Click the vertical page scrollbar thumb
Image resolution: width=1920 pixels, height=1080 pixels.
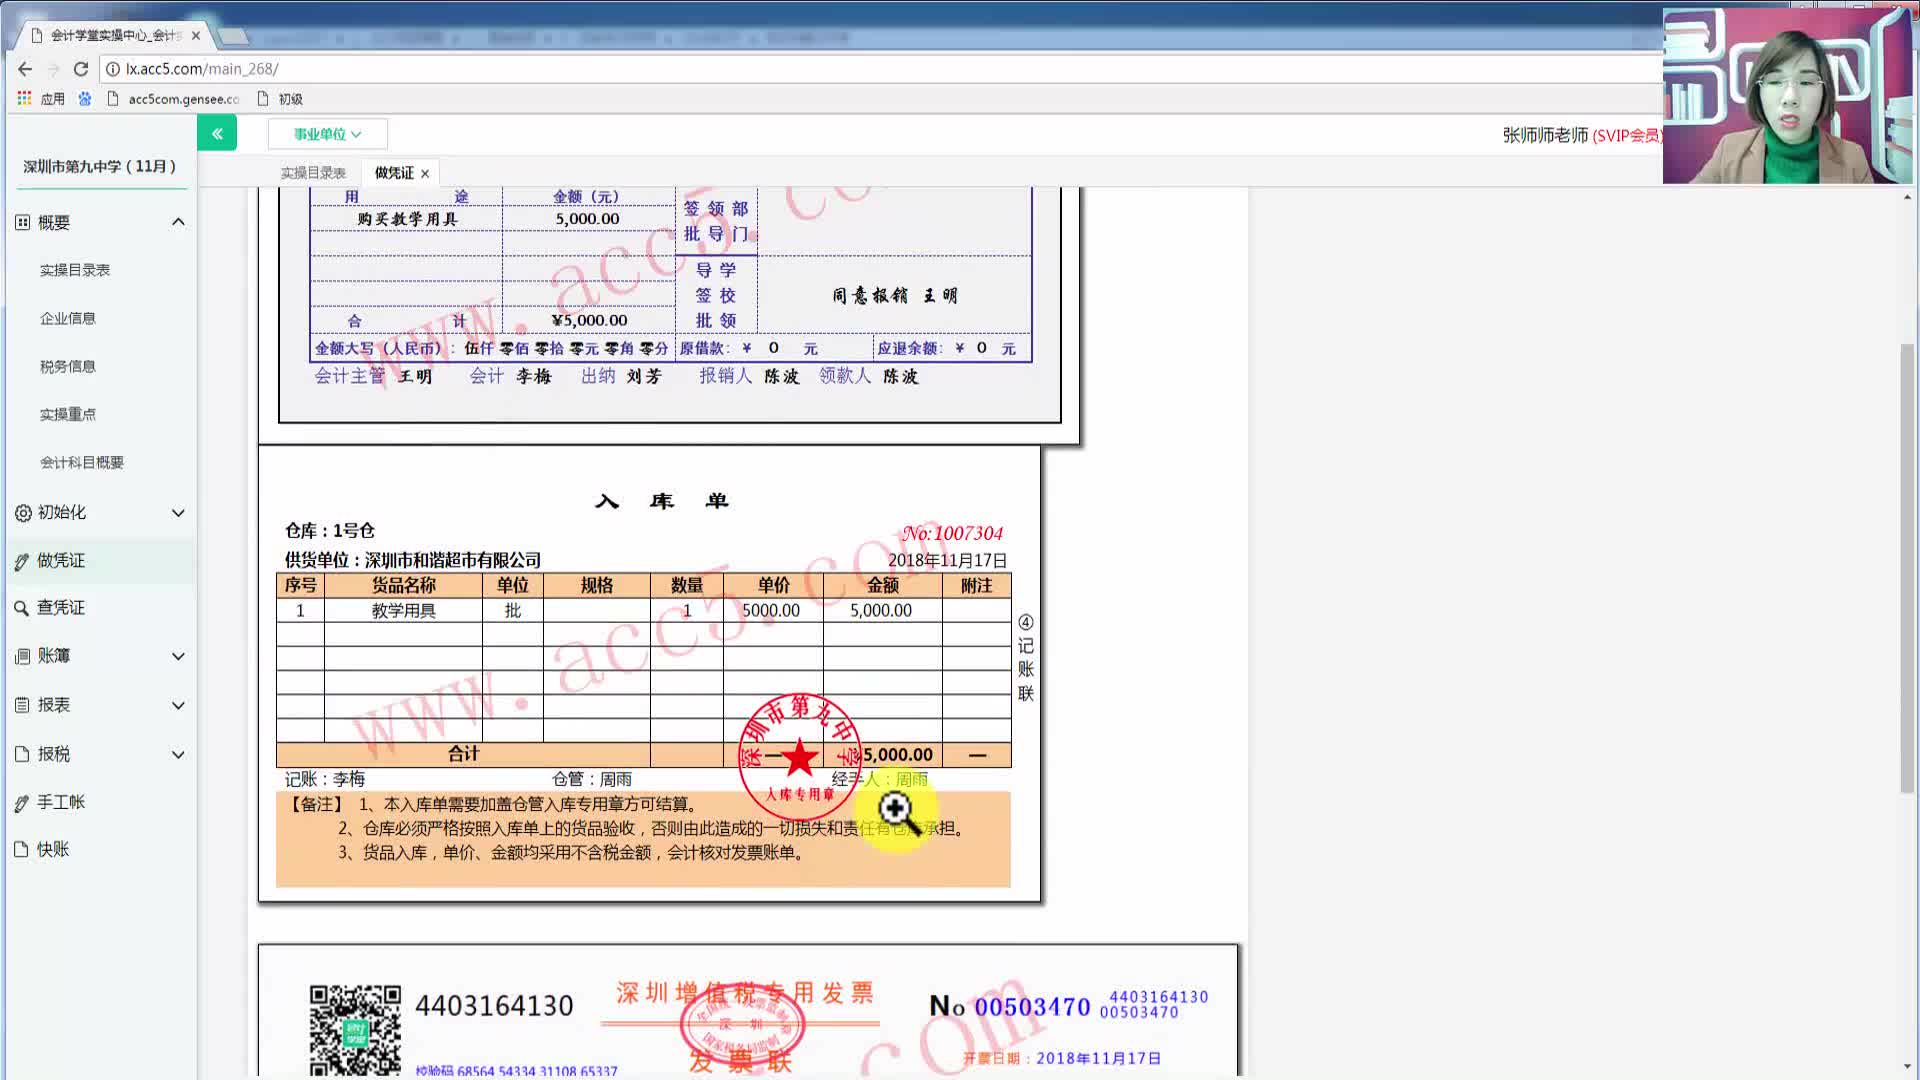(1907, 570)
